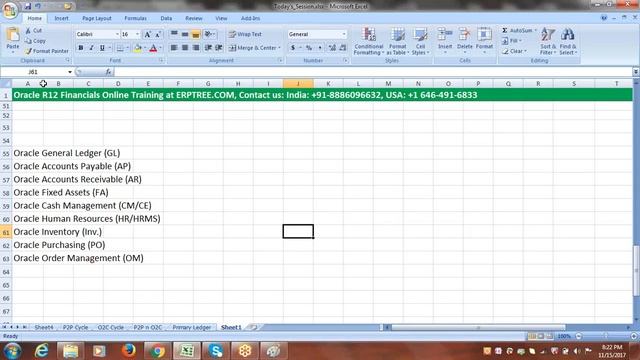640x360 pixels.
Task: Click Delete cells button
Action: (x=464, y=40)
